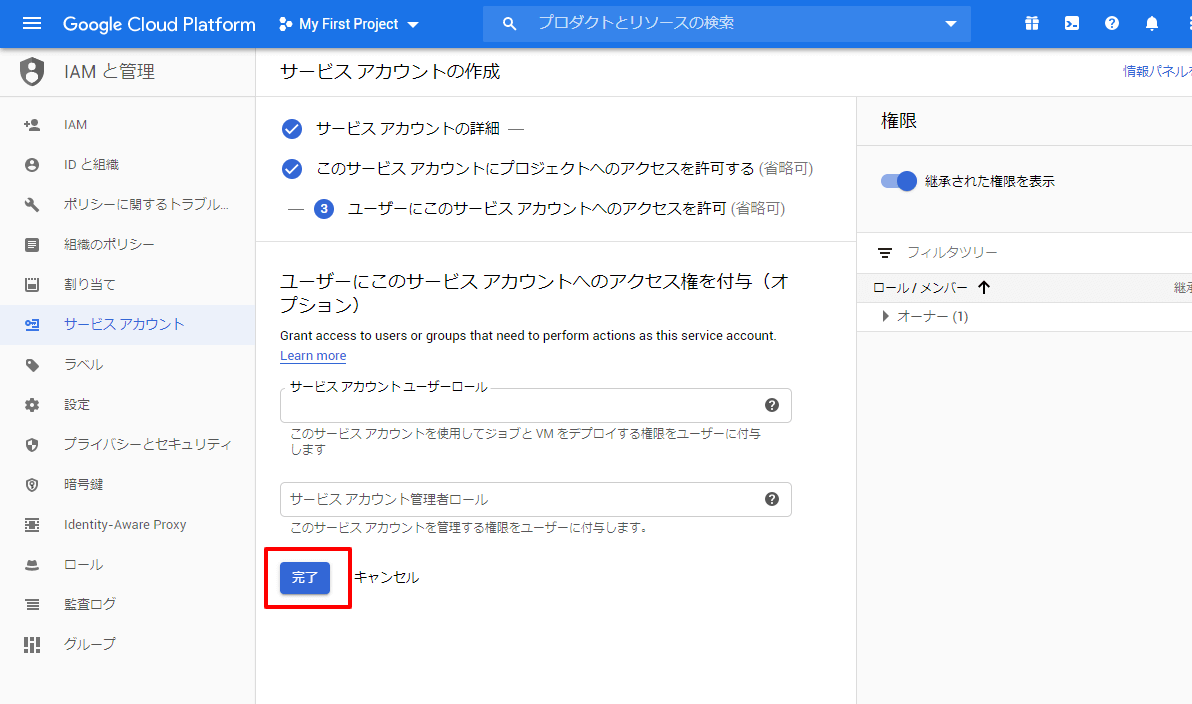This screenshot has height=704, width=1192.
Task: Expand the オーナー (1) tree entry
Action: pos(884,316)
